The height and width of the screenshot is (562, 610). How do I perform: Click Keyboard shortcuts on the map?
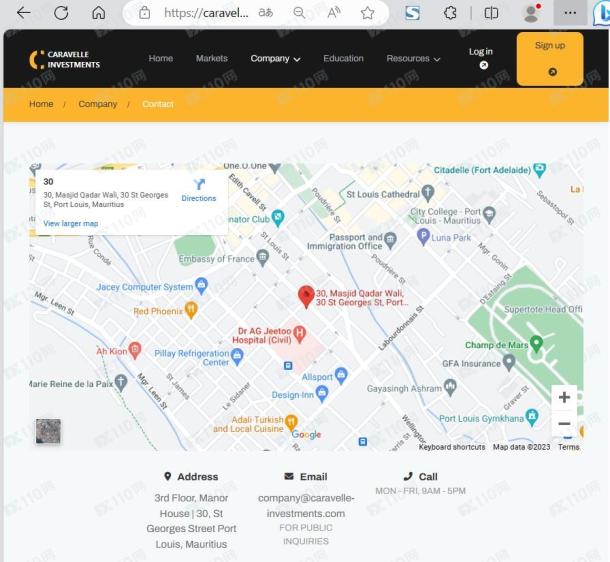point(452,447)
